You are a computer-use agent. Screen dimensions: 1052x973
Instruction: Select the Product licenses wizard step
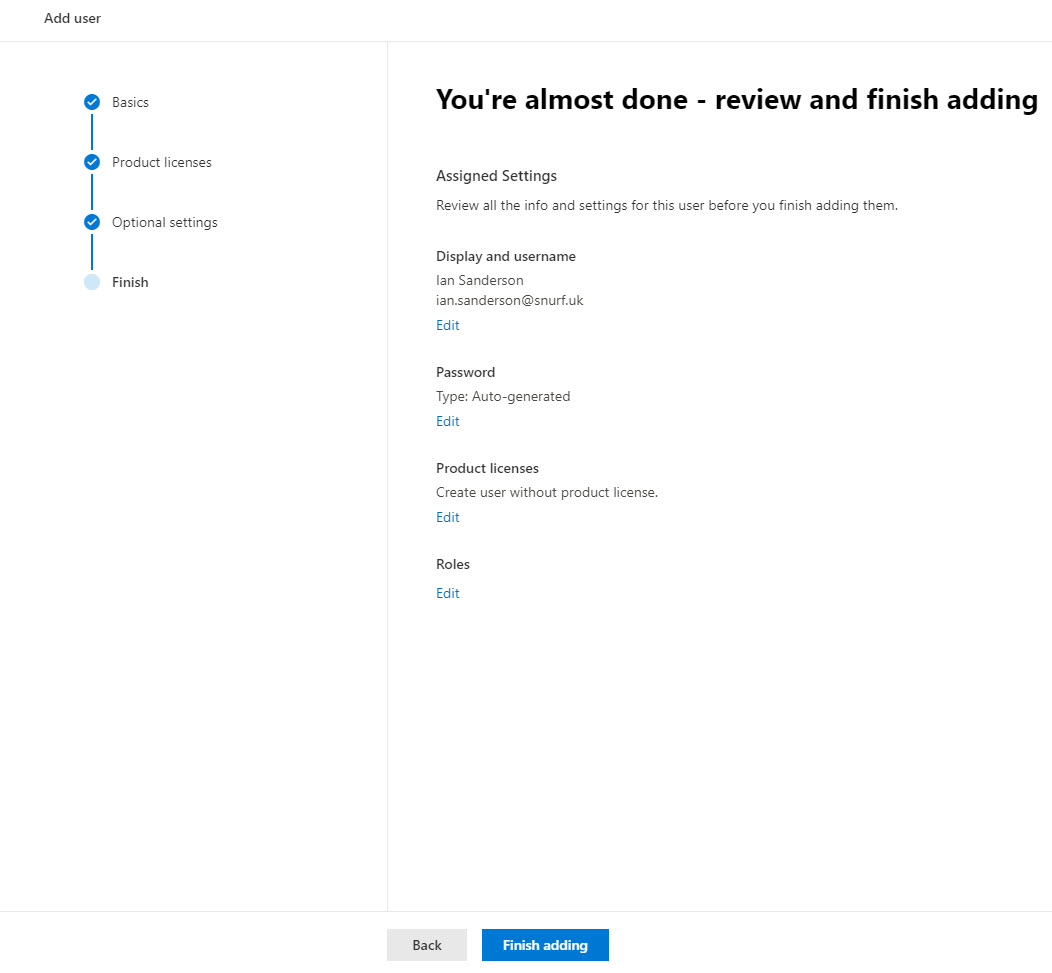162,162
